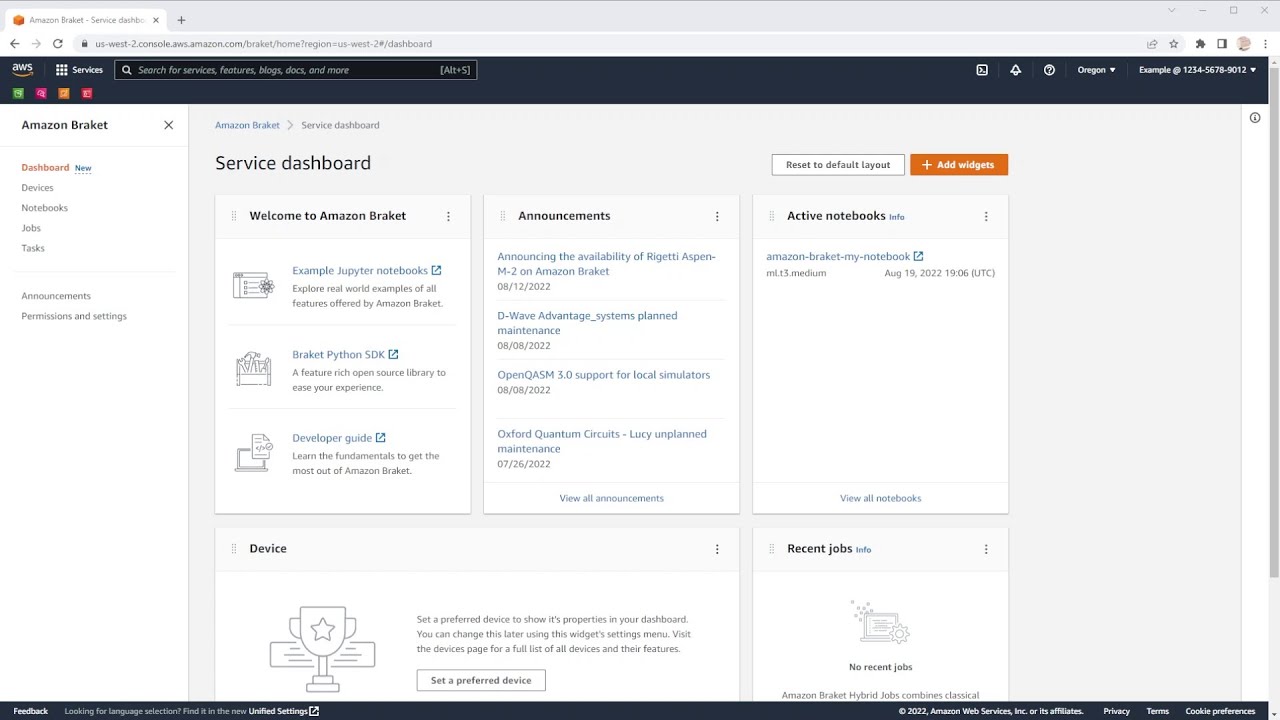The height and width of the screenshot is (720, 1280).
Task: Click the Braket Python SDK toolbox icon
Action: coord(253,369)
